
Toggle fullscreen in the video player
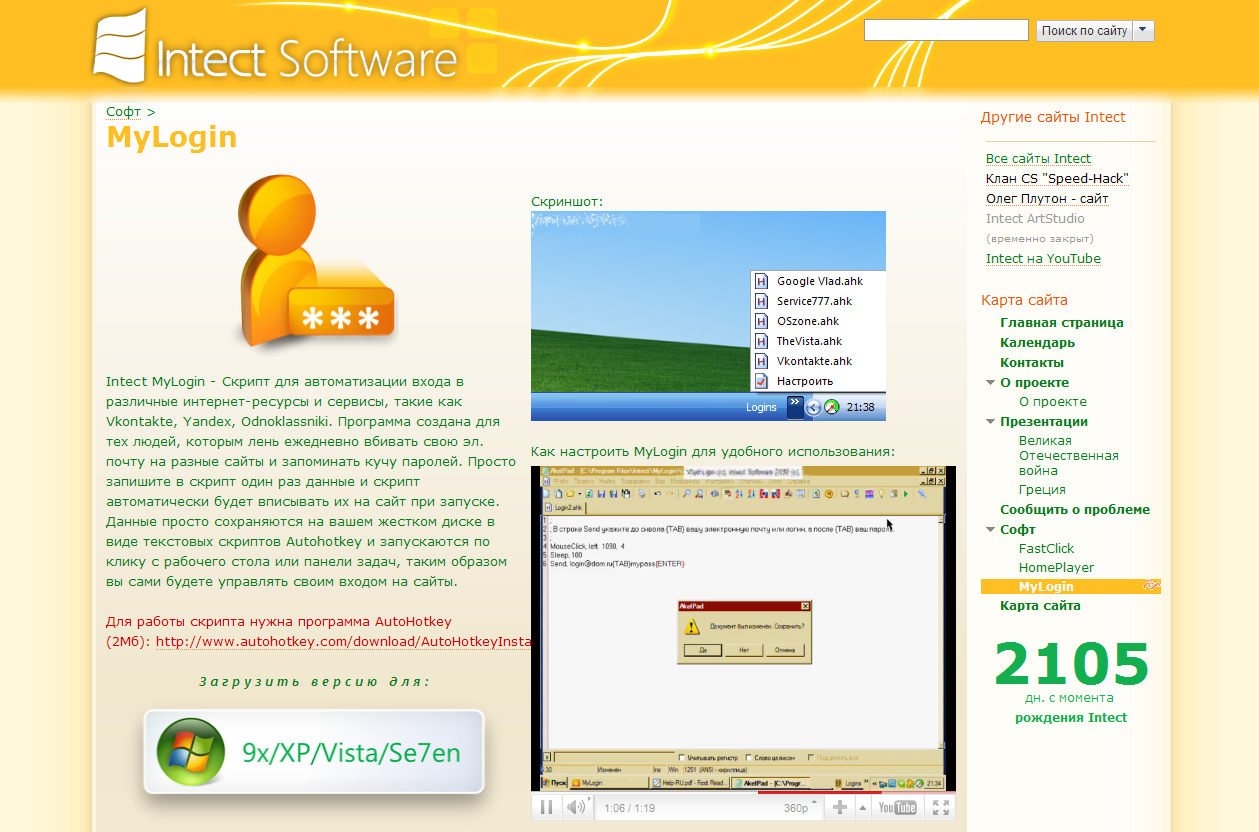941,807
